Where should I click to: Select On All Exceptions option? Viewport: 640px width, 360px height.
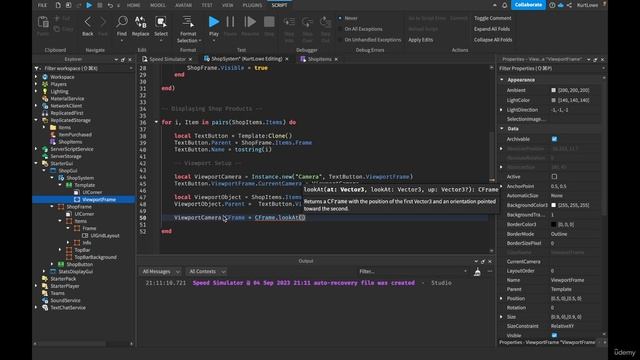340,29
